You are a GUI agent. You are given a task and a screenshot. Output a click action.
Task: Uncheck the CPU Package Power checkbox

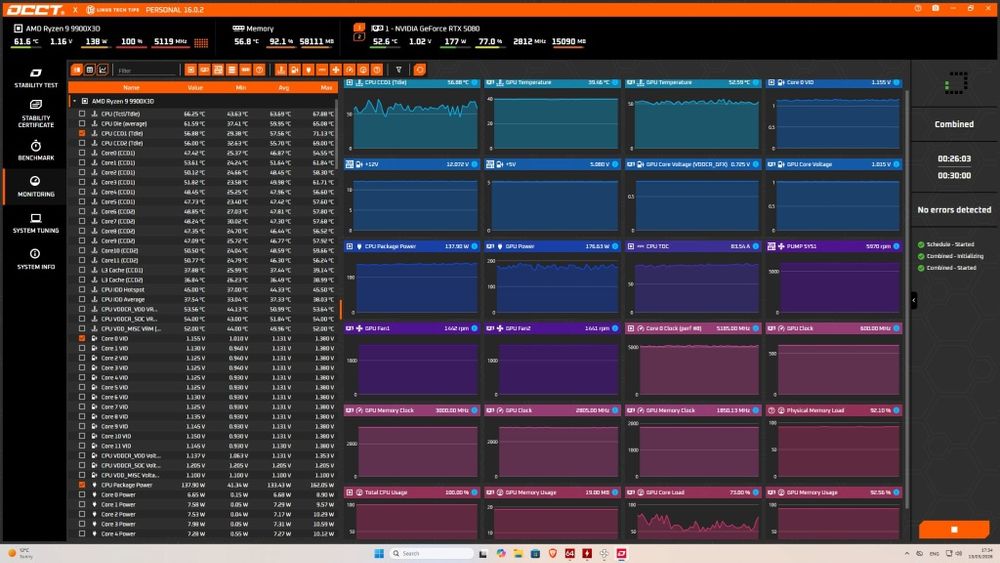pos(82,485)
